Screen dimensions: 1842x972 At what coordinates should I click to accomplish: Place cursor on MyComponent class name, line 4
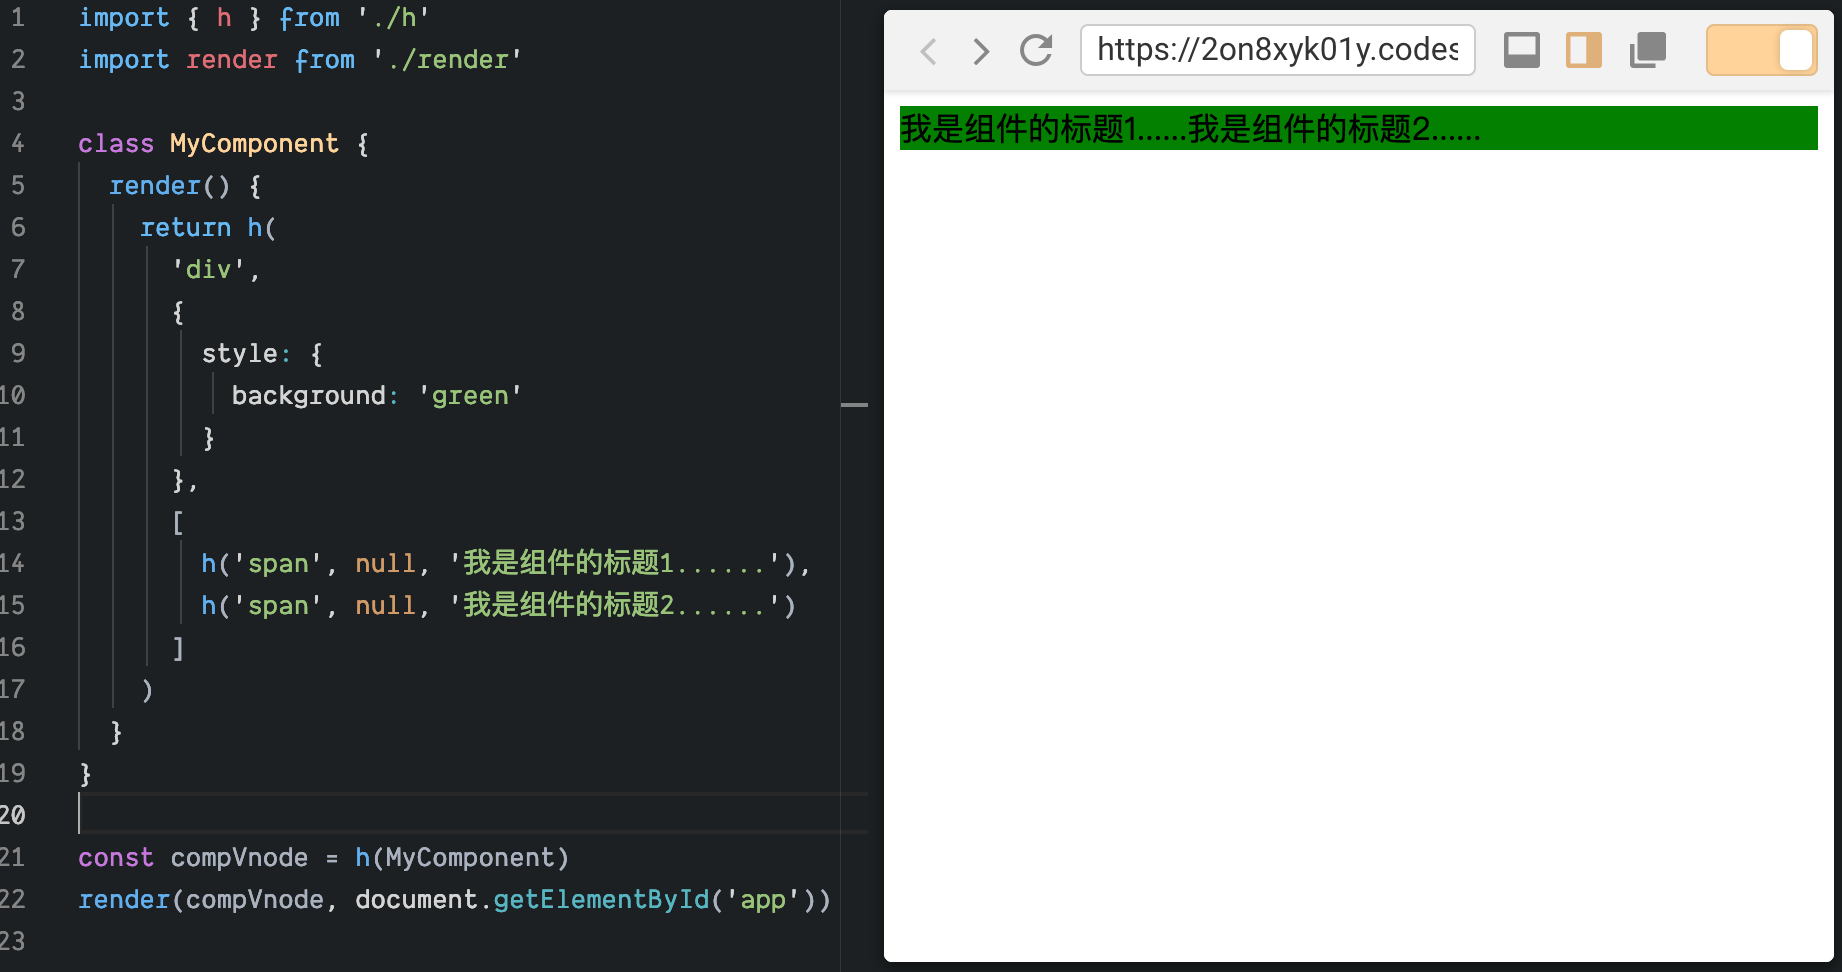(254, 144)
